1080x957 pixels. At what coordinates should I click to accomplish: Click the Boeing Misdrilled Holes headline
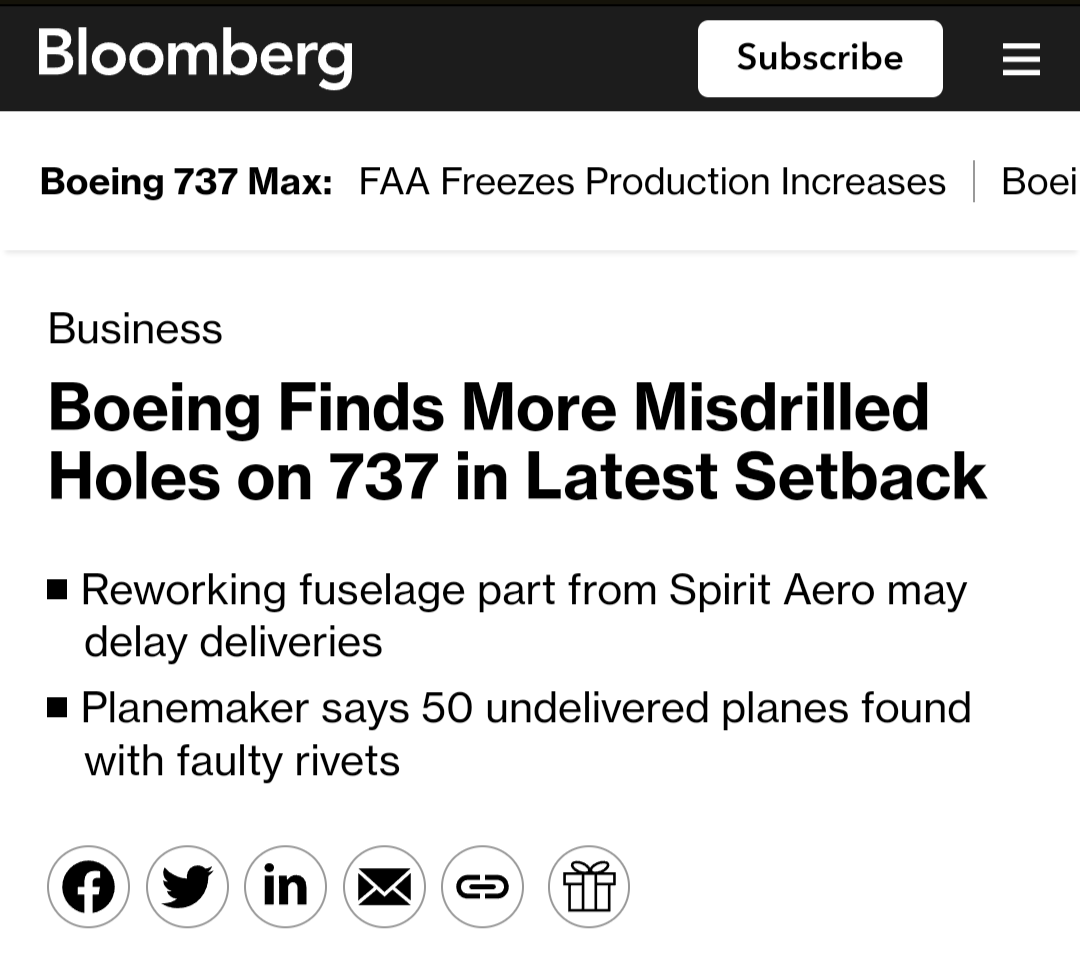point(516,441)
